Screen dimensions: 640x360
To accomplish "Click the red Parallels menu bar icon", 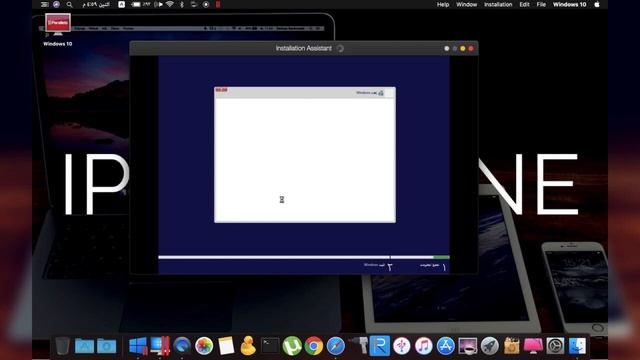I will (218, 4).
